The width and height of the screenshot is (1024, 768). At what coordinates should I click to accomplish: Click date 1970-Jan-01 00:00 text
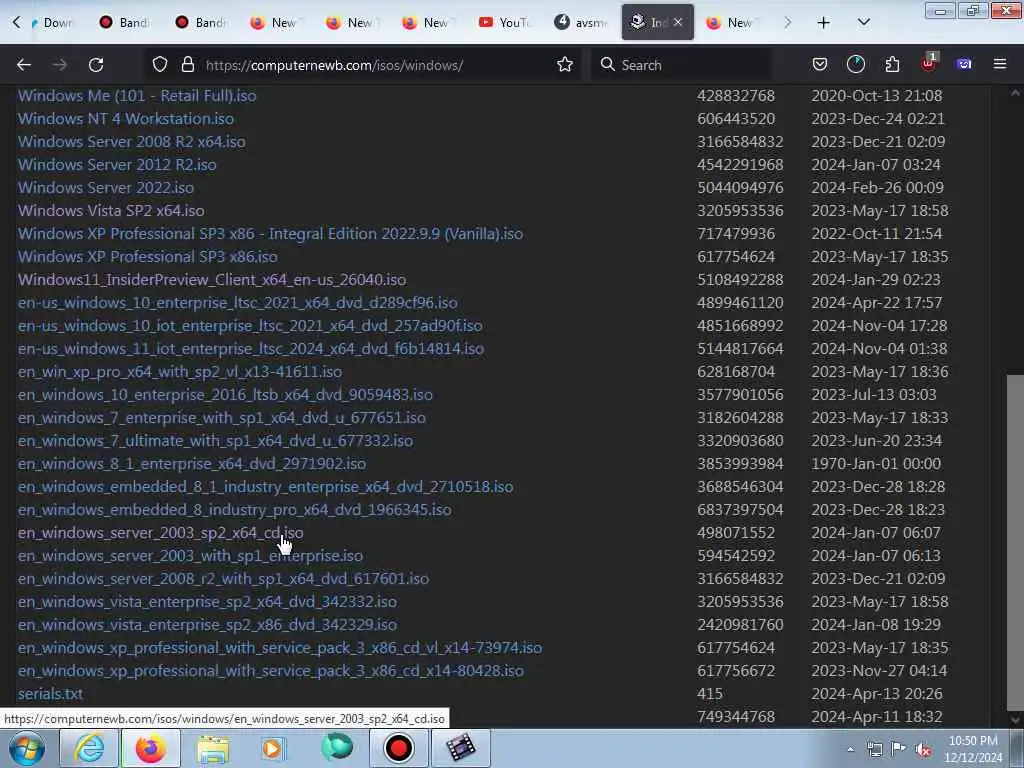tap(876, 464)
